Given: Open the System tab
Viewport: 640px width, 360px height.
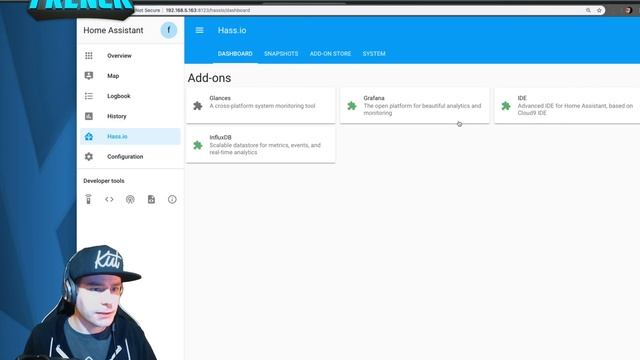Looking at the screenshot, I should point(374,53).
